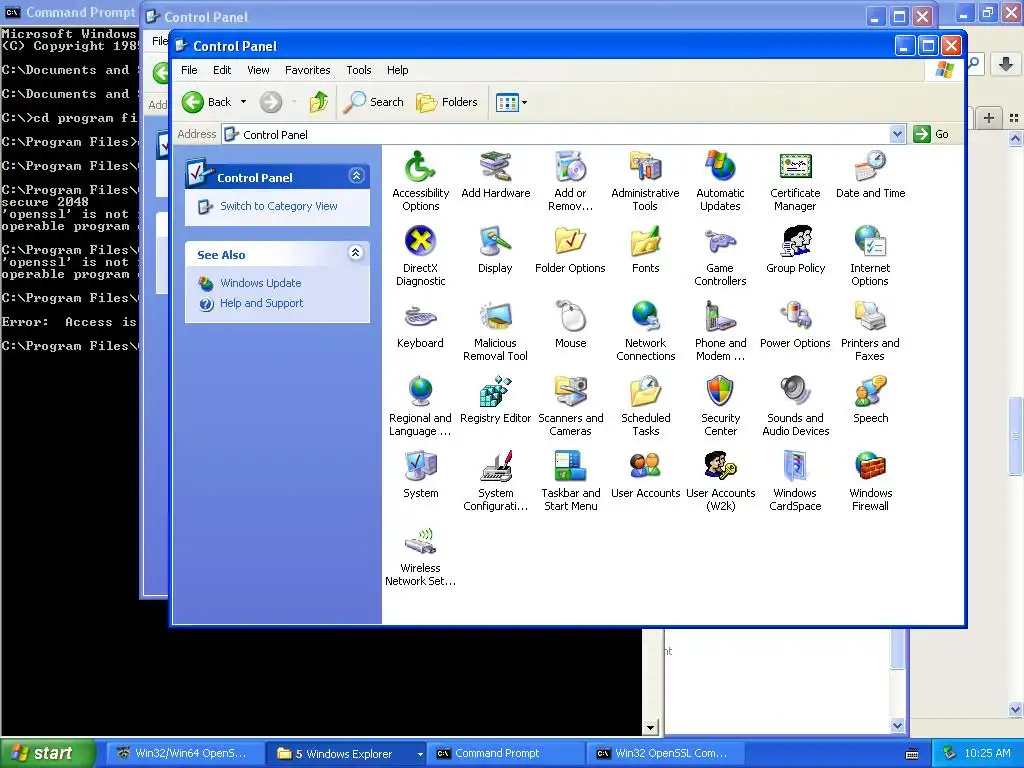Open Administrative Tools icon
Image resolution: width=1024 pixels, height=768 pixels.
(645, 182)
